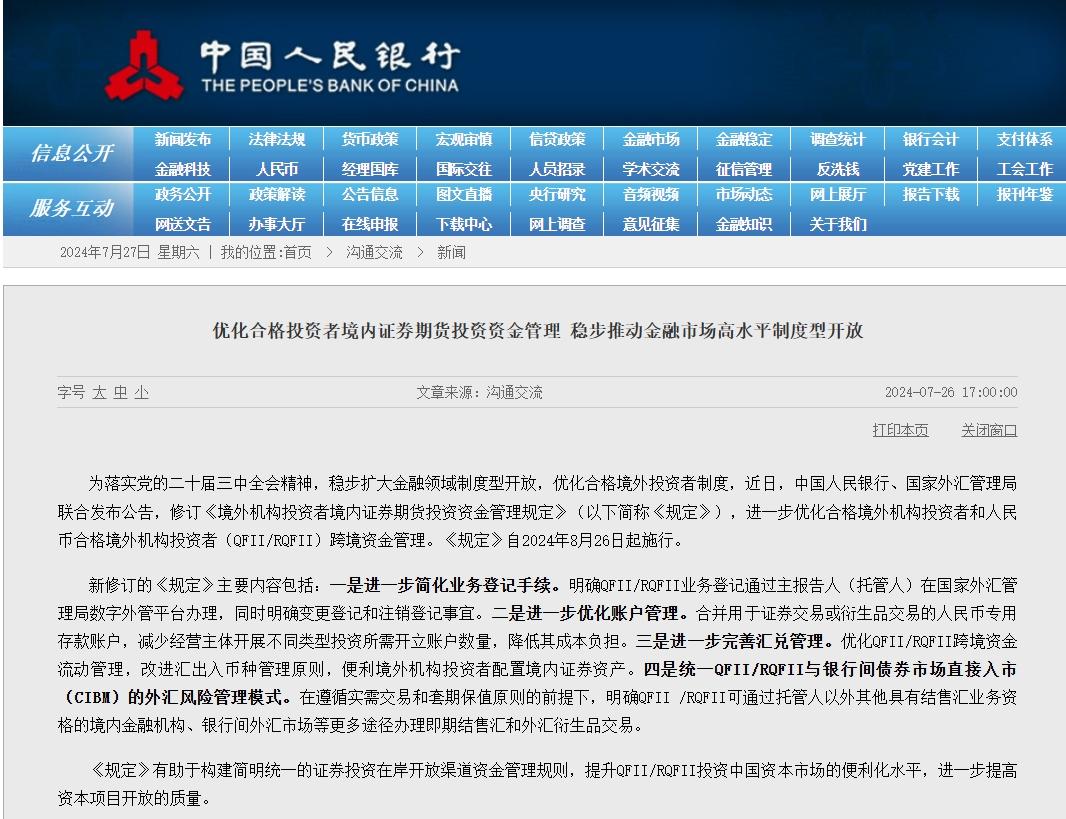The width and height of the screenshot is (1066, 819).
Task: Open 网上调查 service link
Action: 557,224
